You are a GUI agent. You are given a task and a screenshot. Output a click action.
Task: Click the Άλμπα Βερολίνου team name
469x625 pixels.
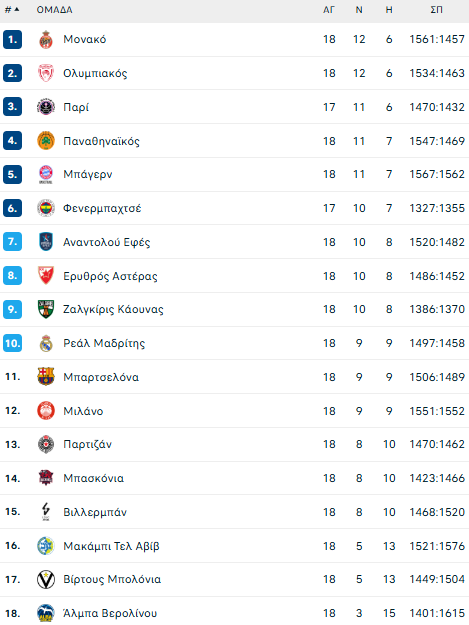tap(110, 613)
